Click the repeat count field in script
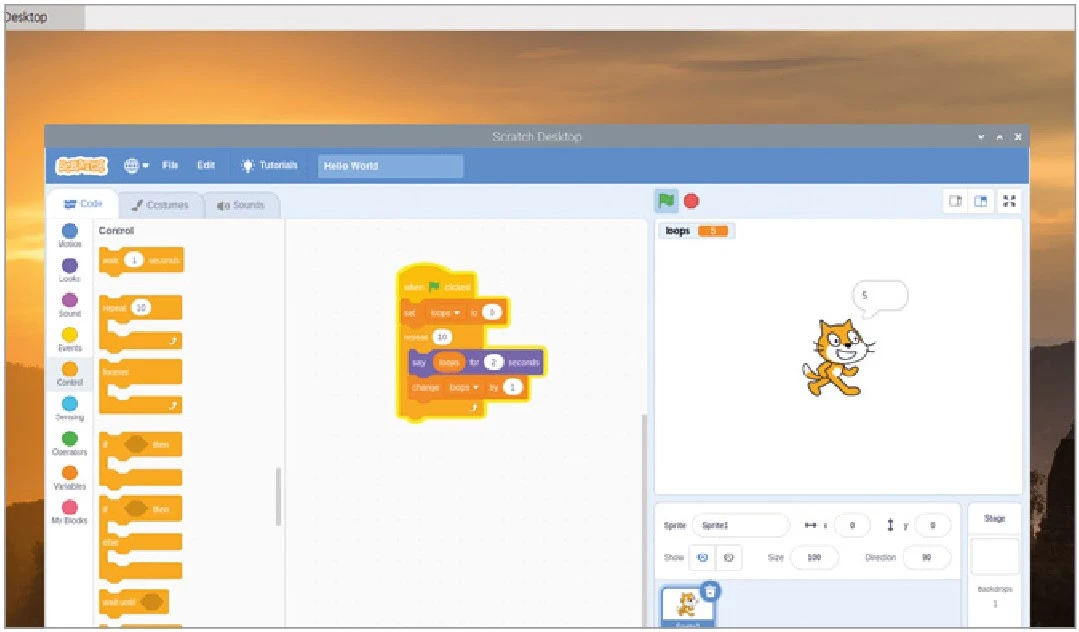Screen dimensions: 1079x632 point(442,337)
